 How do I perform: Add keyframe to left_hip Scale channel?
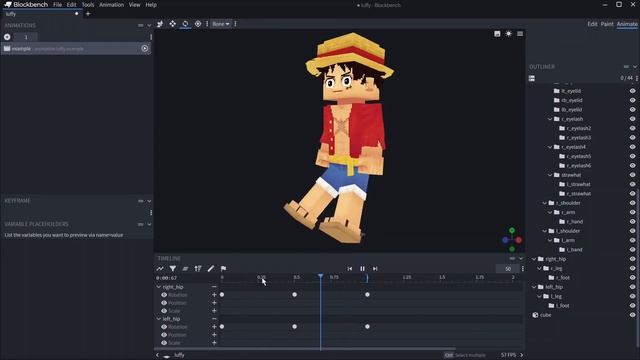214,343
